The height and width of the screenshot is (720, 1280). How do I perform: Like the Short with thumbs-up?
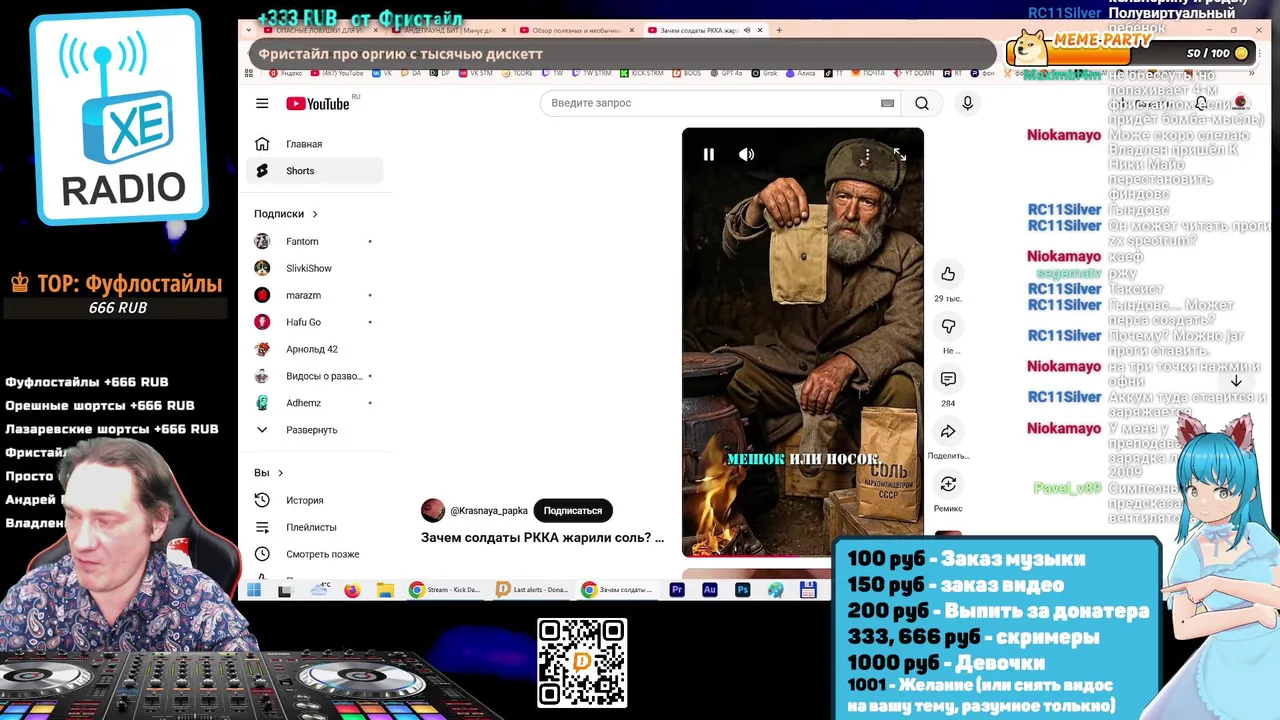click(x=948, y=274)
